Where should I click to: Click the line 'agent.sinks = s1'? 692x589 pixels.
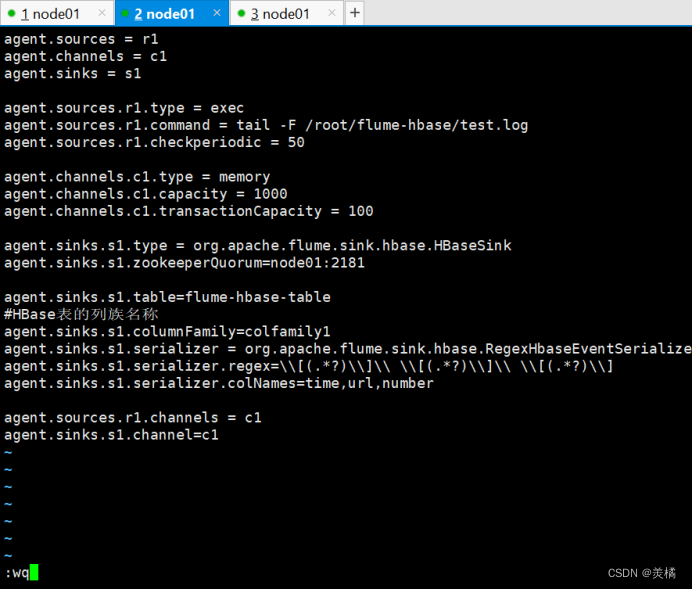(x=73, y=74)
